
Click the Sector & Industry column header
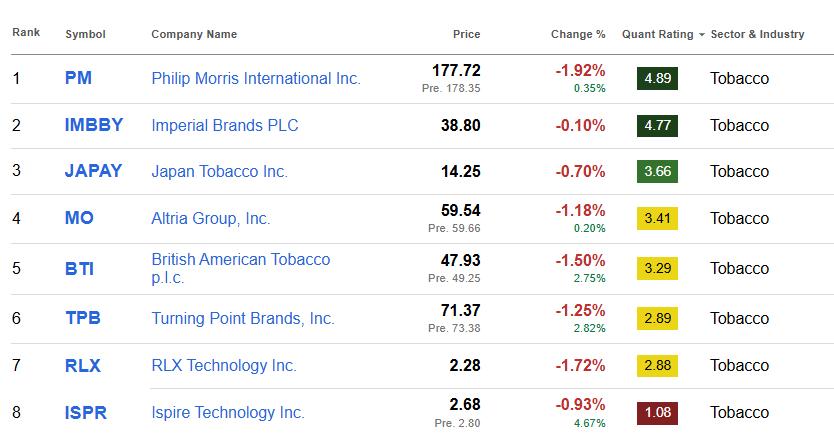757,34
